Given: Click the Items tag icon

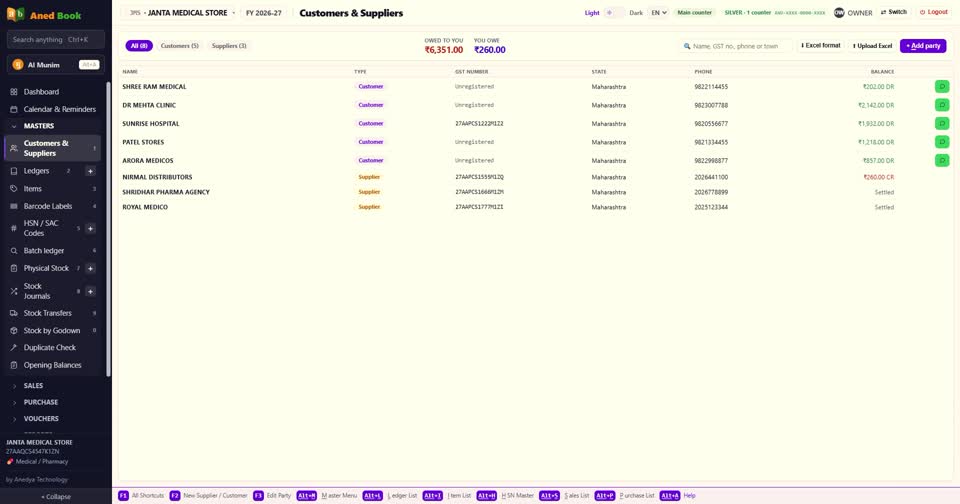Looking at the screenshot, I should point(13,189).
